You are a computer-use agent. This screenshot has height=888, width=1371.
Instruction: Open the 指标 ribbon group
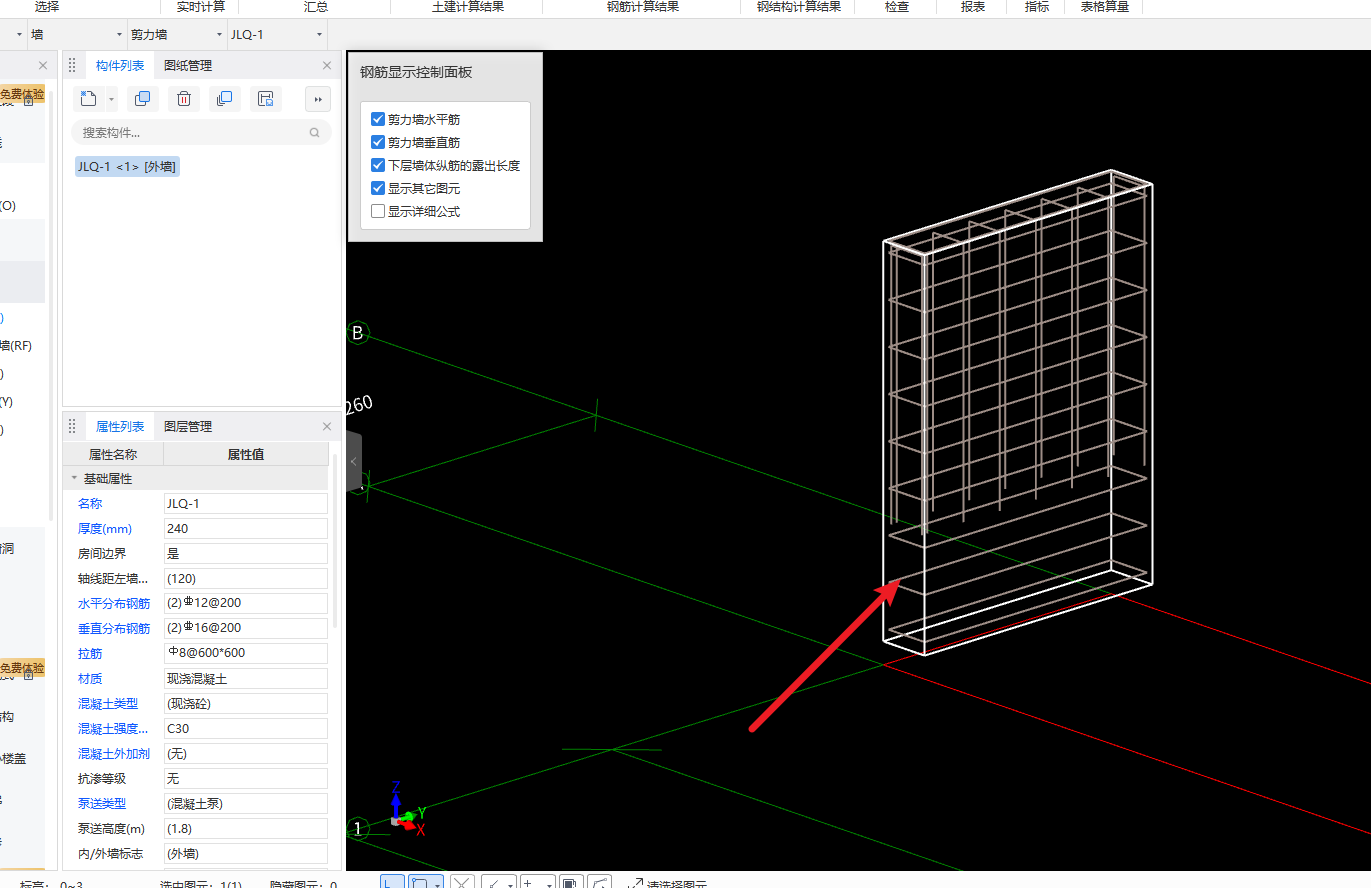(1037, 7)
